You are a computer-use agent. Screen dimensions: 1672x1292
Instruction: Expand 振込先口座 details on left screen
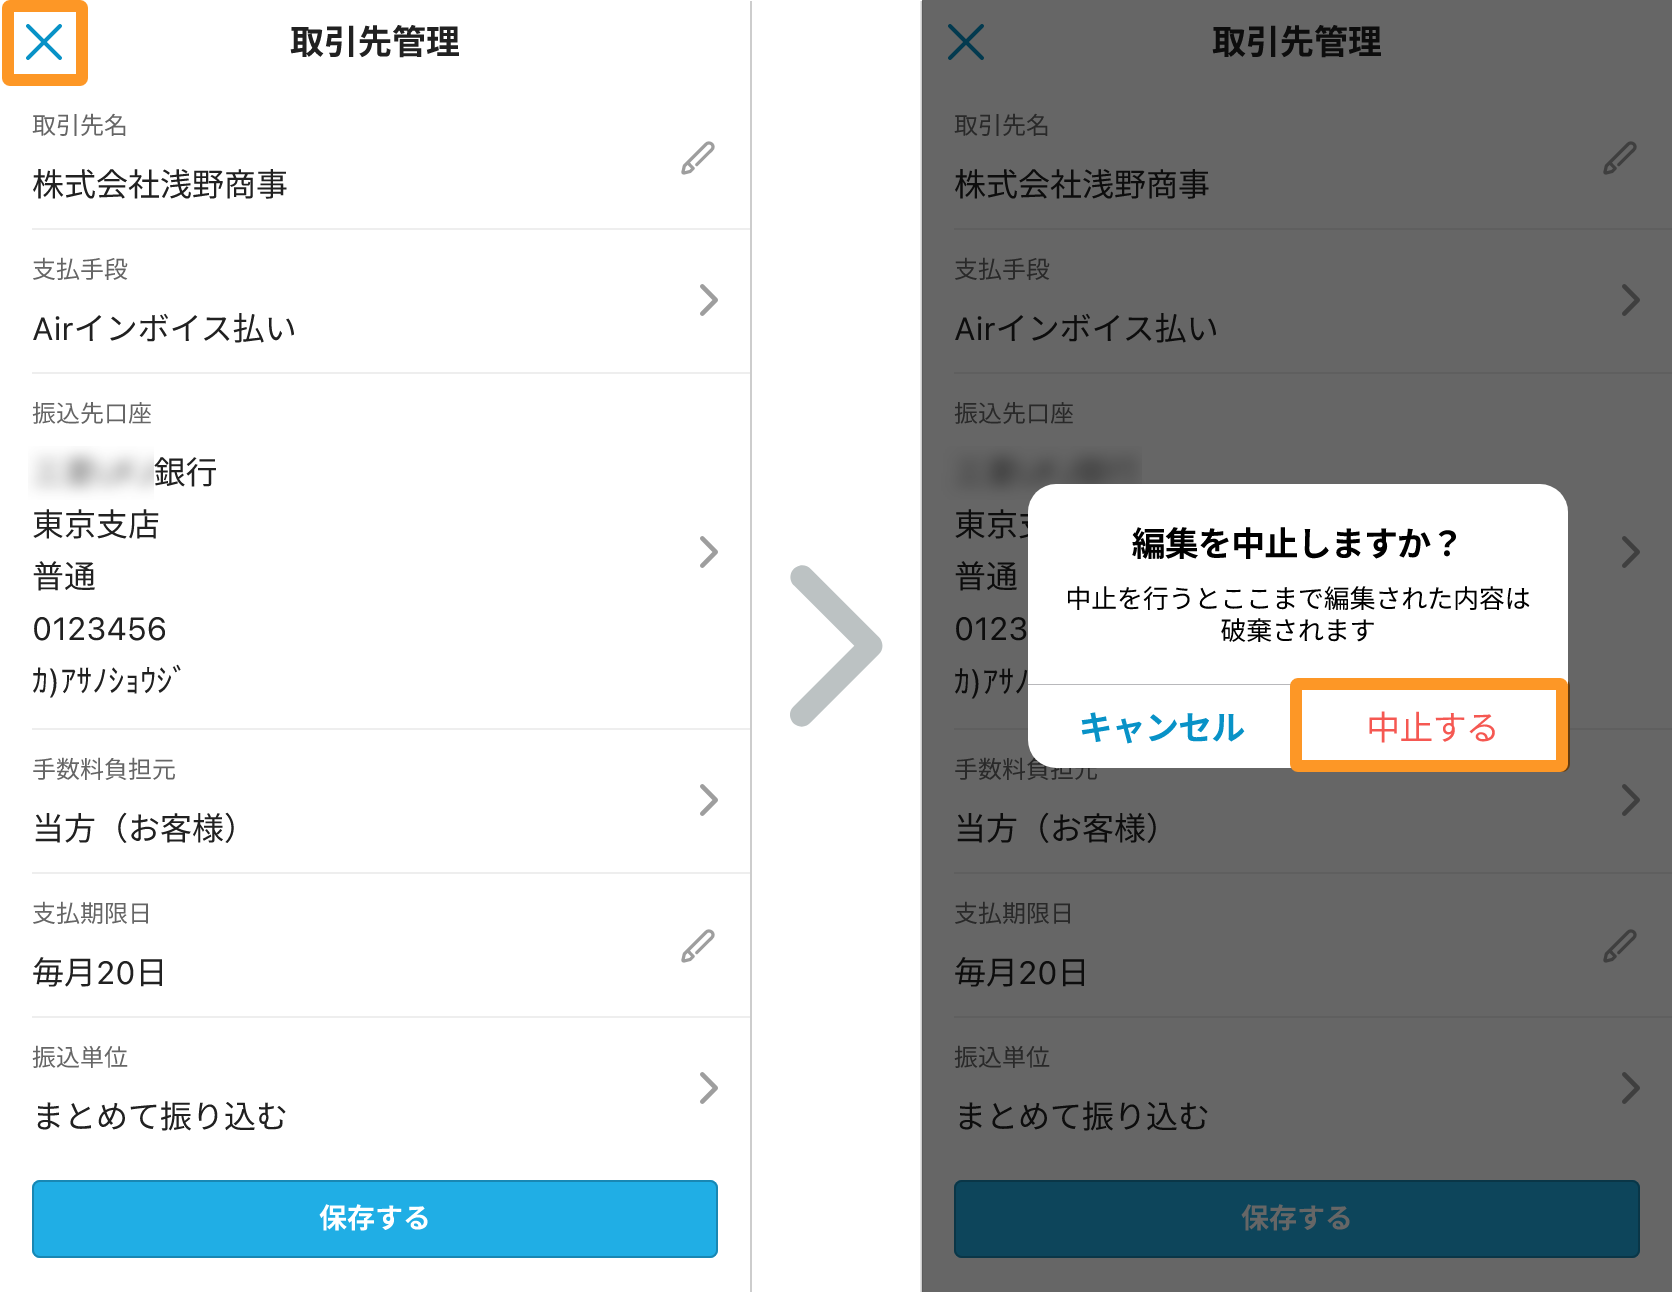click(708, 552)
